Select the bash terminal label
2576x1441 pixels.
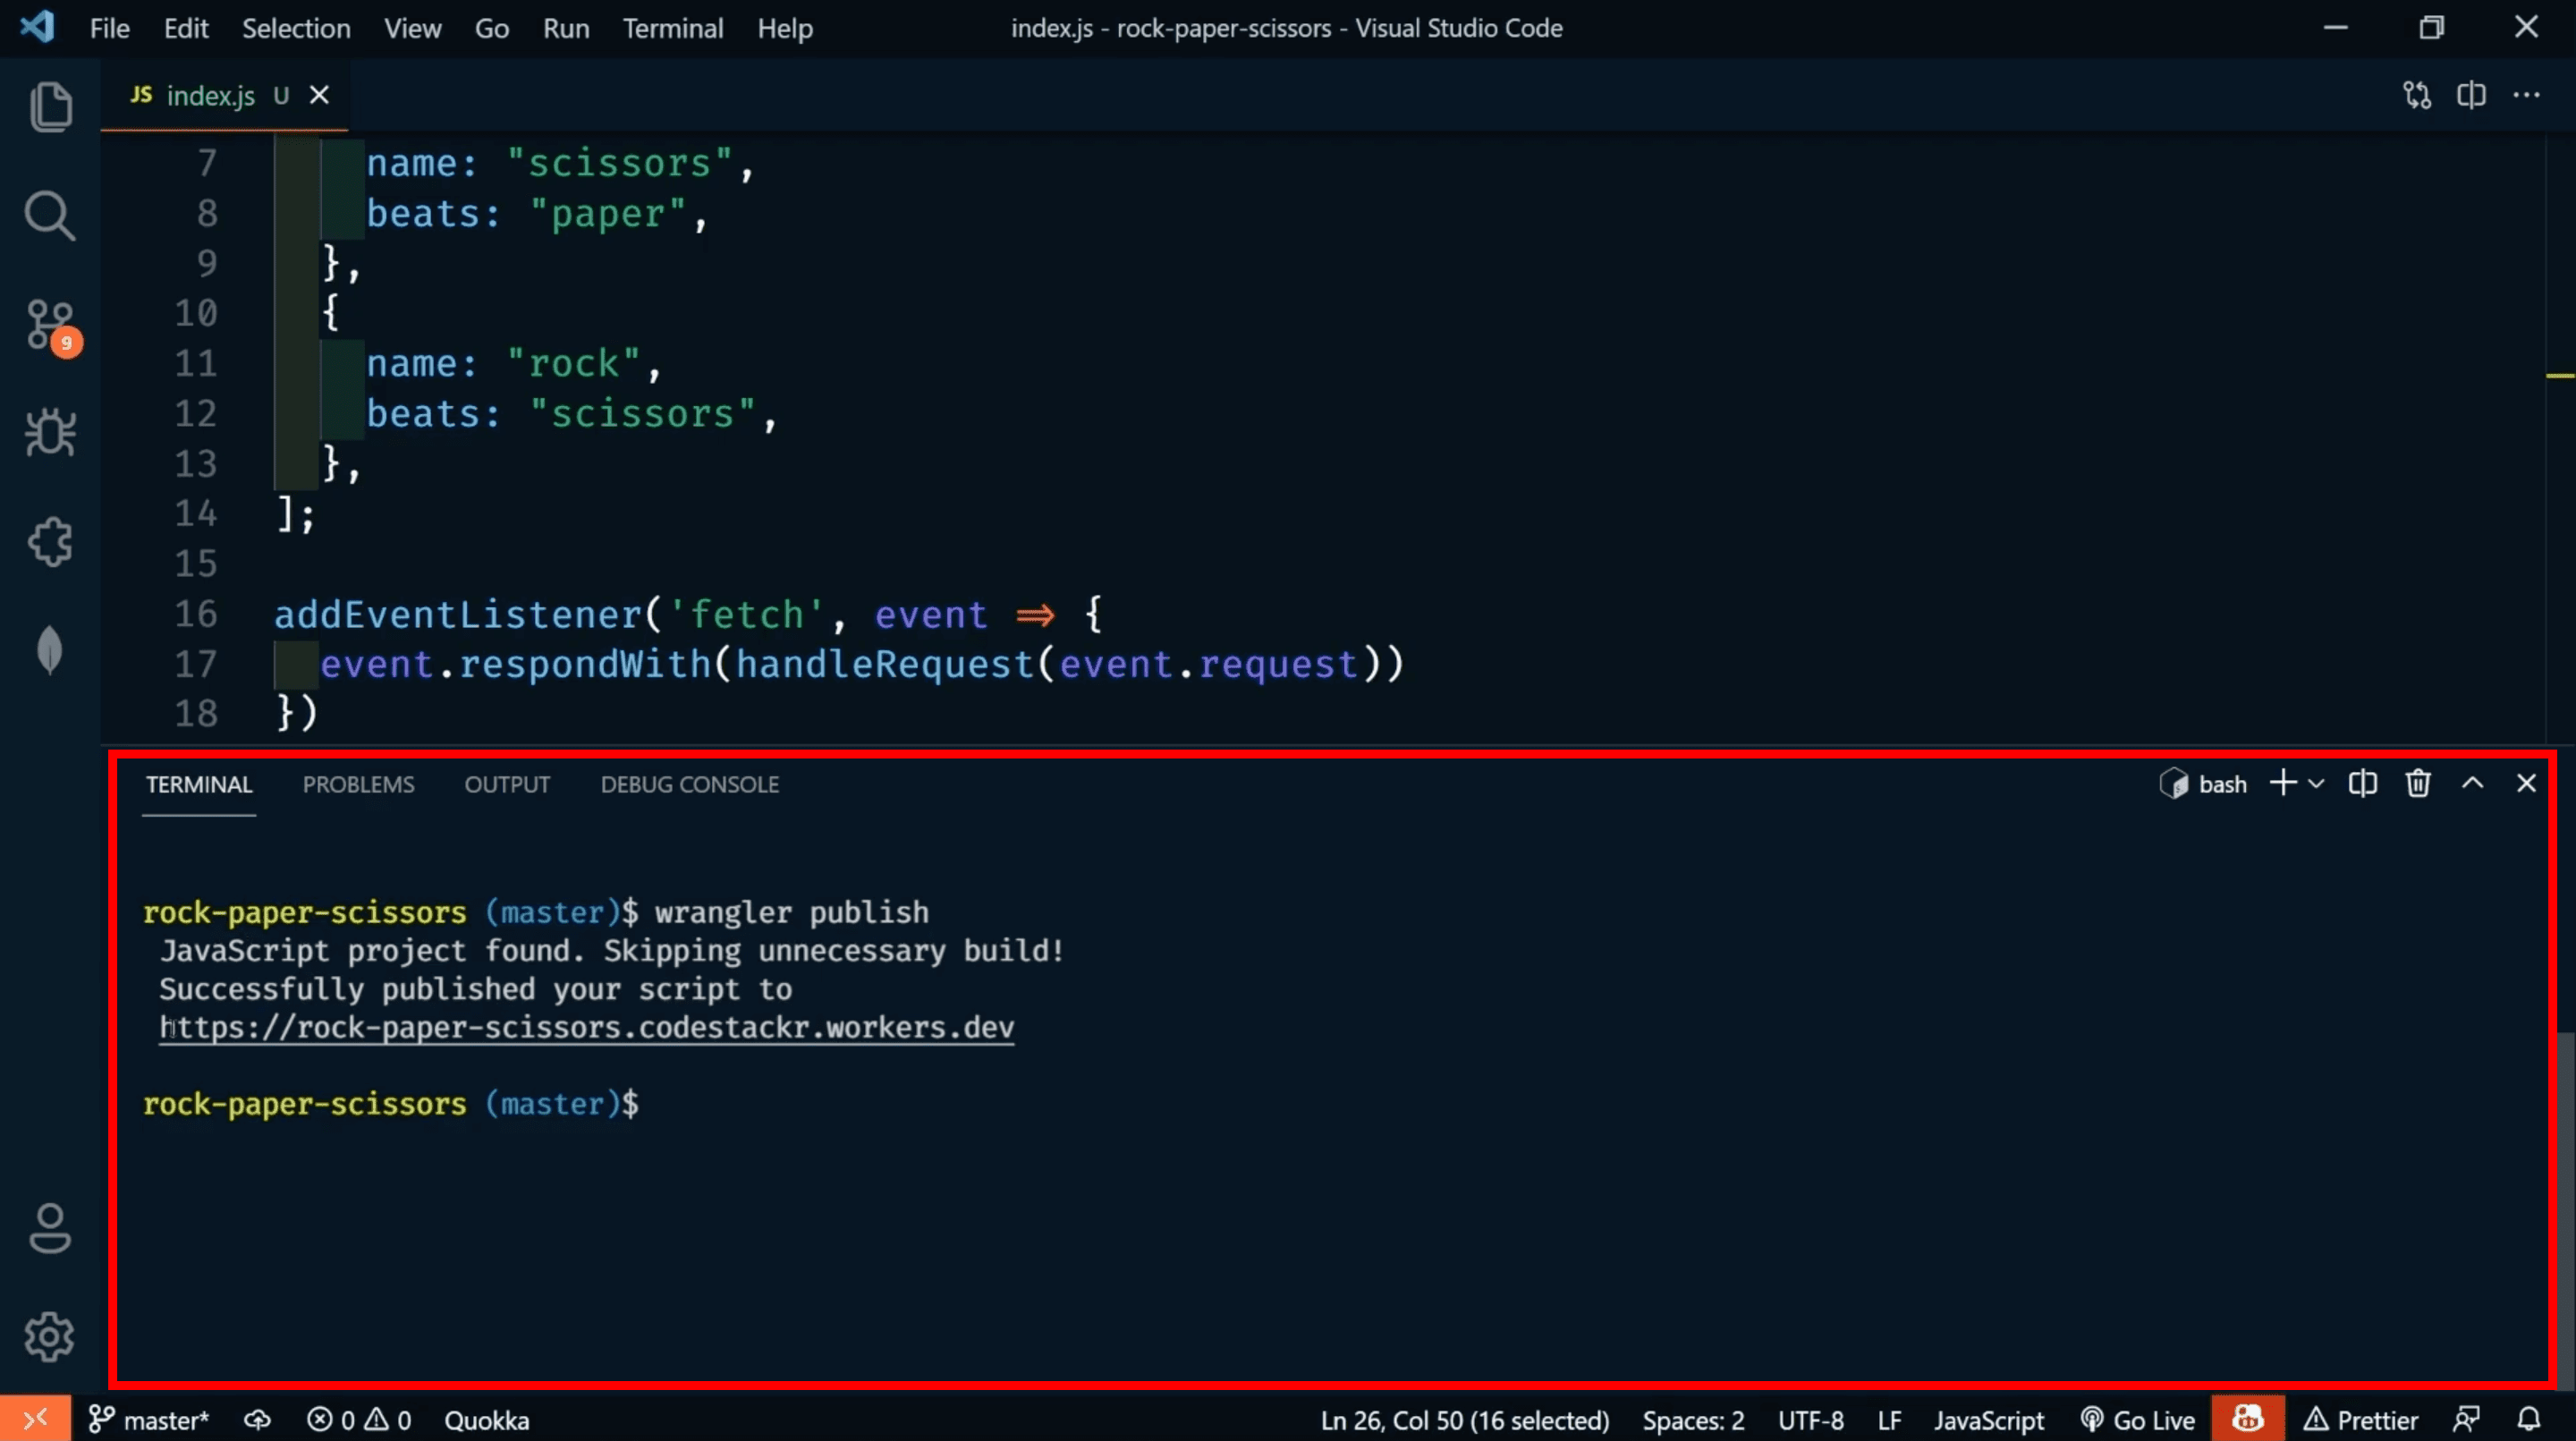click(2203, 784)
